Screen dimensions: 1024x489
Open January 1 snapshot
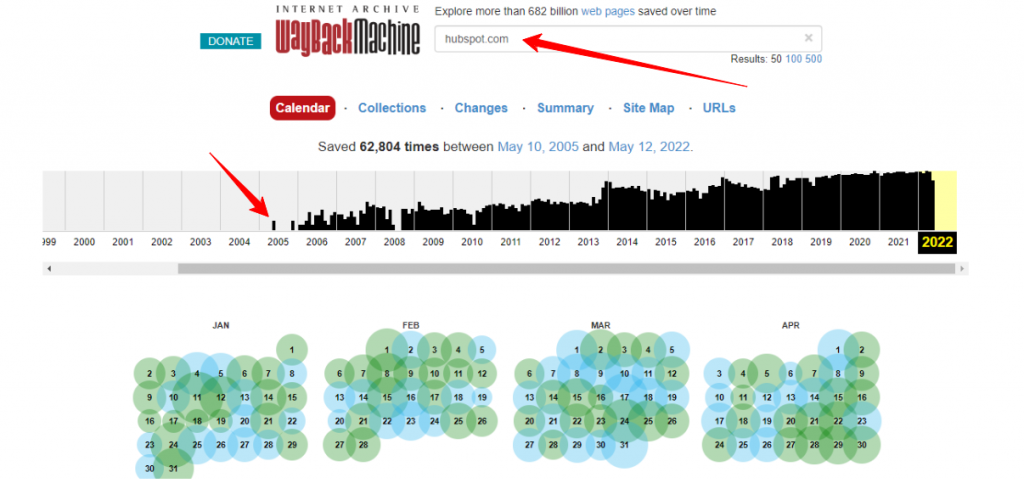[x=292, y=350]
